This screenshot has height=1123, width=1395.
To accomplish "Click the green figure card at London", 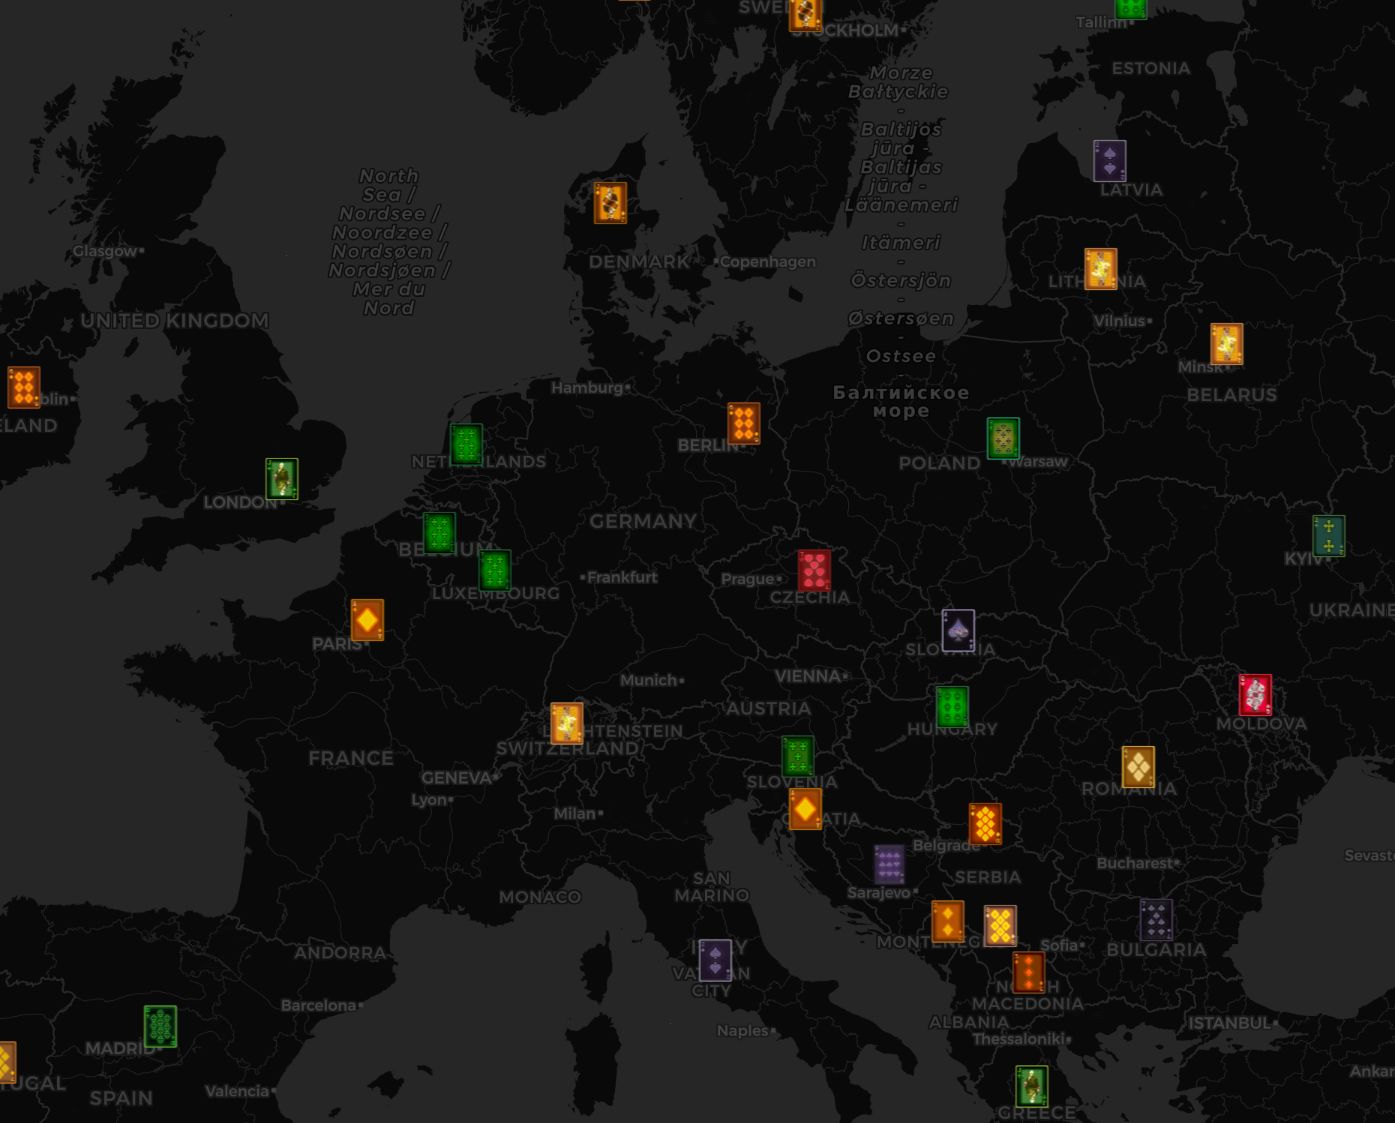I will 282,478.
